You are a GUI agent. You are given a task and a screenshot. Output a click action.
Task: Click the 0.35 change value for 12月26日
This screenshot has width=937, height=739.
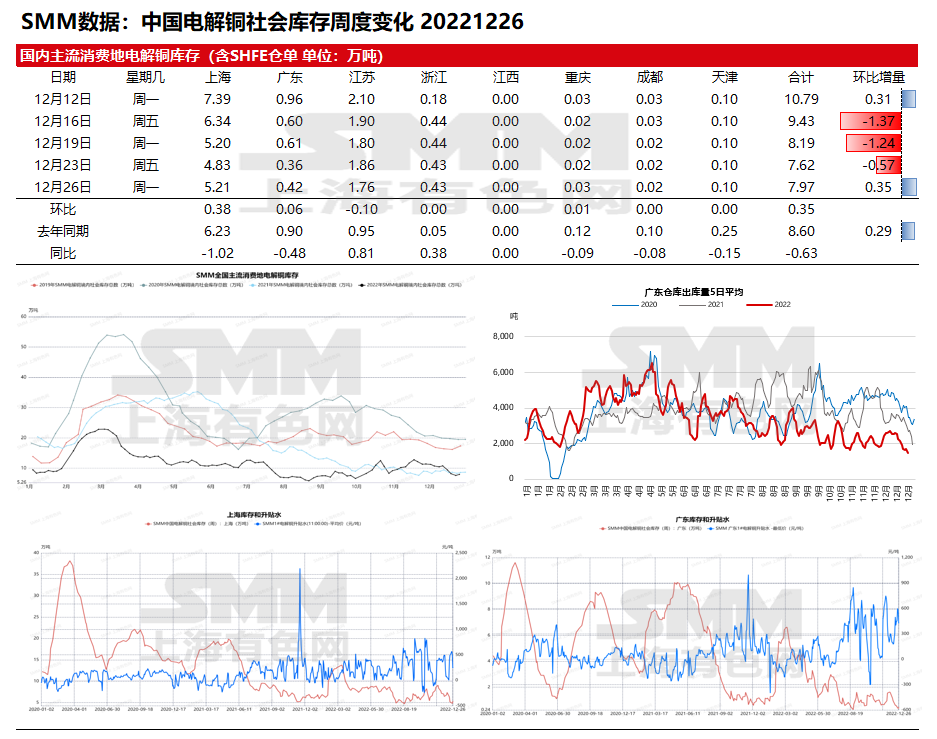[878, 188]
